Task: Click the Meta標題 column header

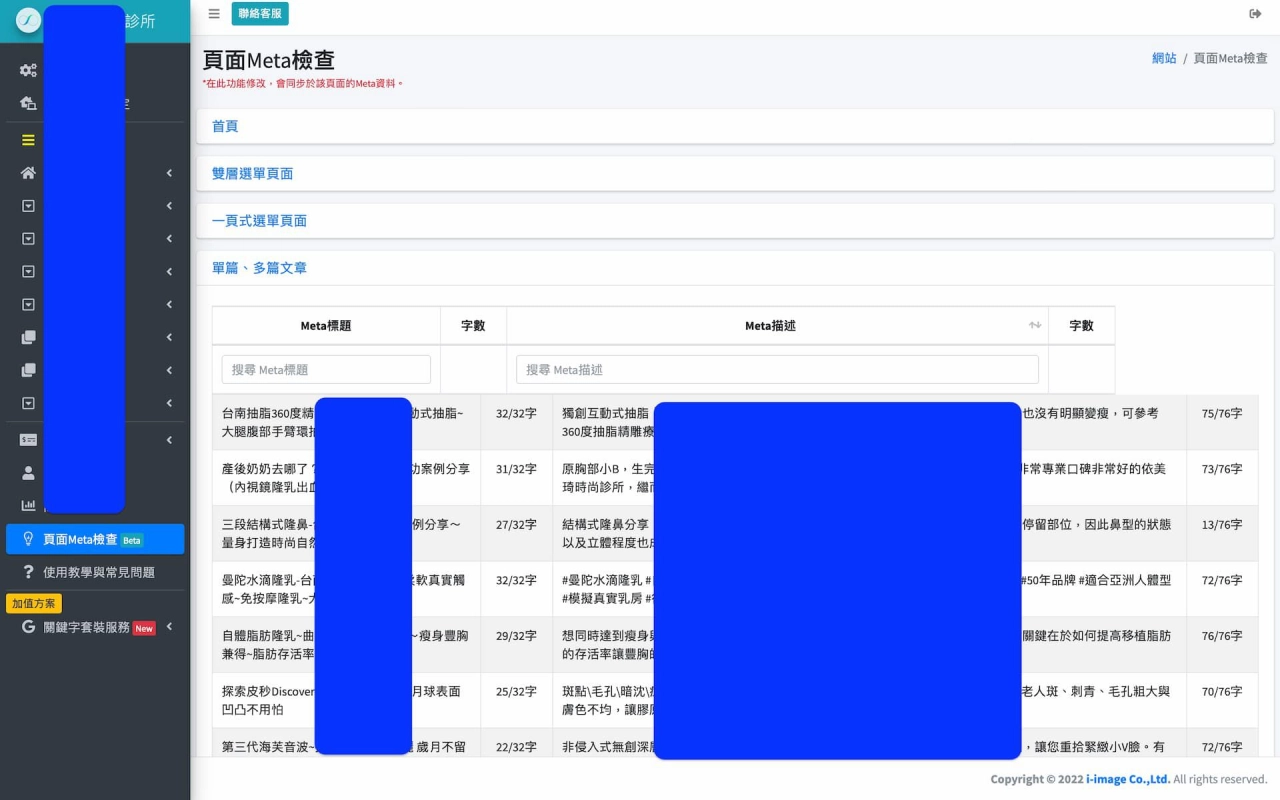Action: 326,326
